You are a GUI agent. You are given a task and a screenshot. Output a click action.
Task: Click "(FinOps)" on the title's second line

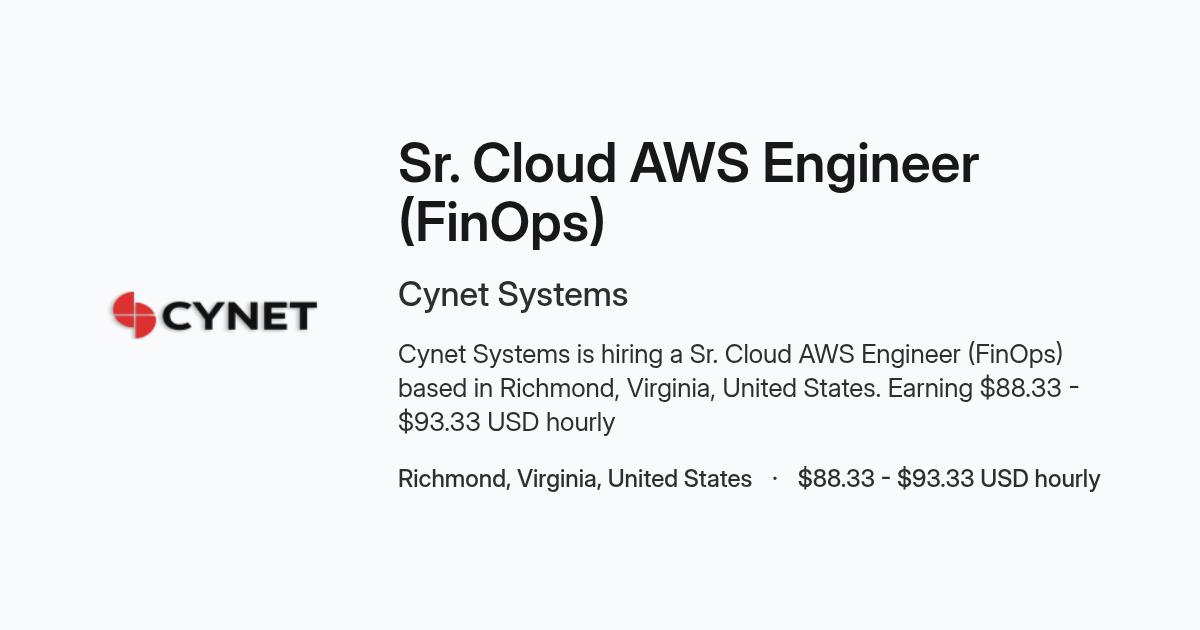click(502, 223)
